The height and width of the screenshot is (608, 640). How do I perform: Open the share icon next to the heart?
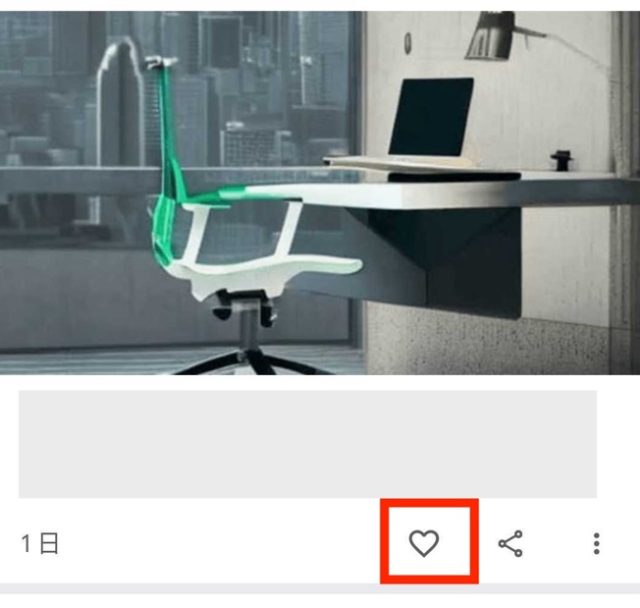tap(510, 544)
